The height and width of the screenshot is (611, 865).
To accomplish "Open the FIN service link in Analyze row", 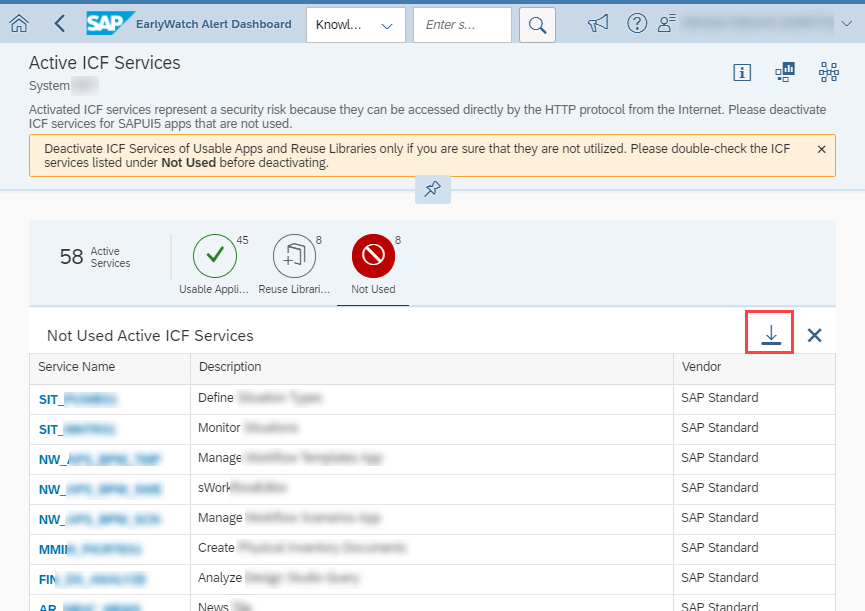I will click(93, 579).
